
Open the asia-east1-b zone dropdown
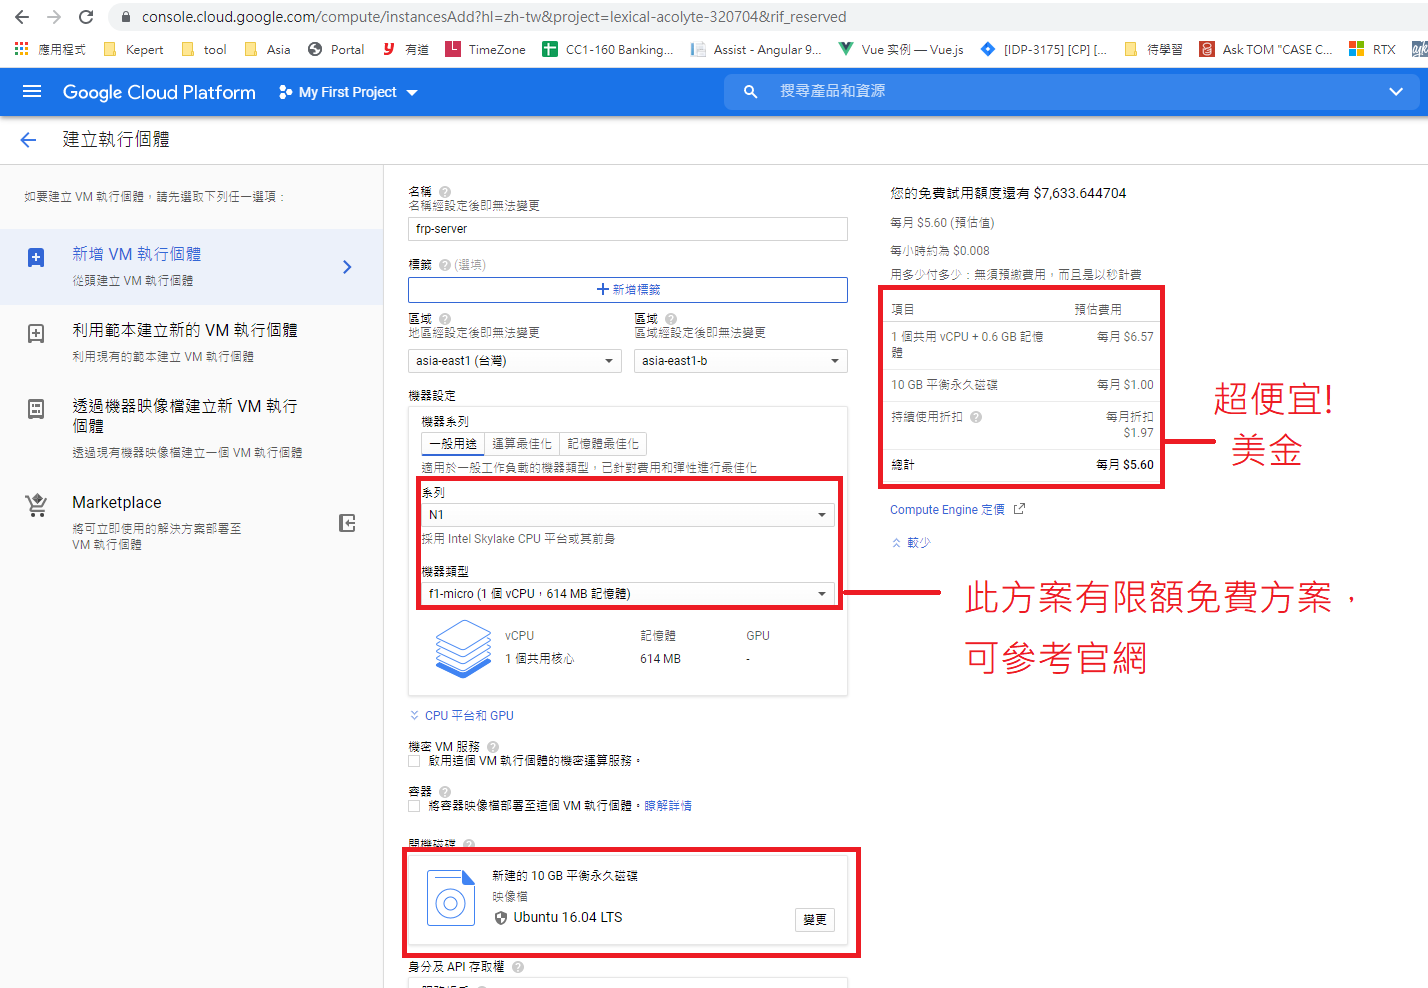740,361
